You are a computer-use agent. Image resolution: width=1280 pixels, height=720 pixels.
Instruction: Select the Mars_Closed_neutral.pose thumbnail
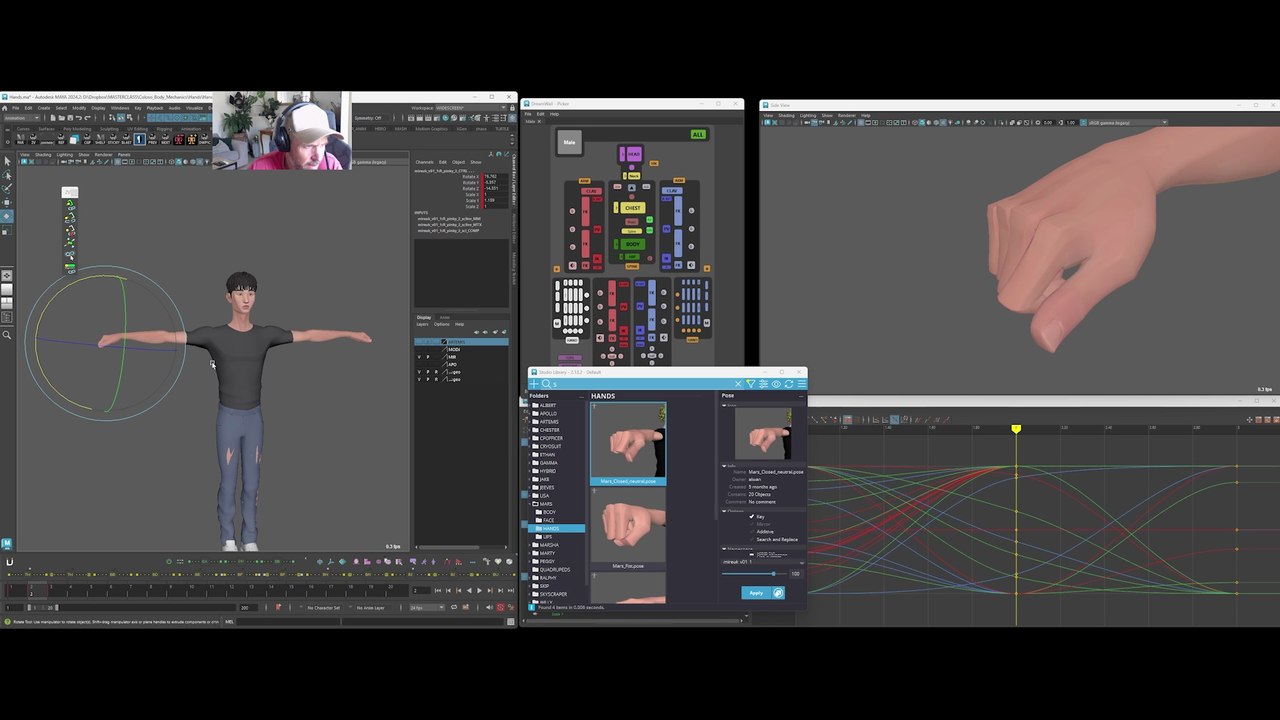628,445
